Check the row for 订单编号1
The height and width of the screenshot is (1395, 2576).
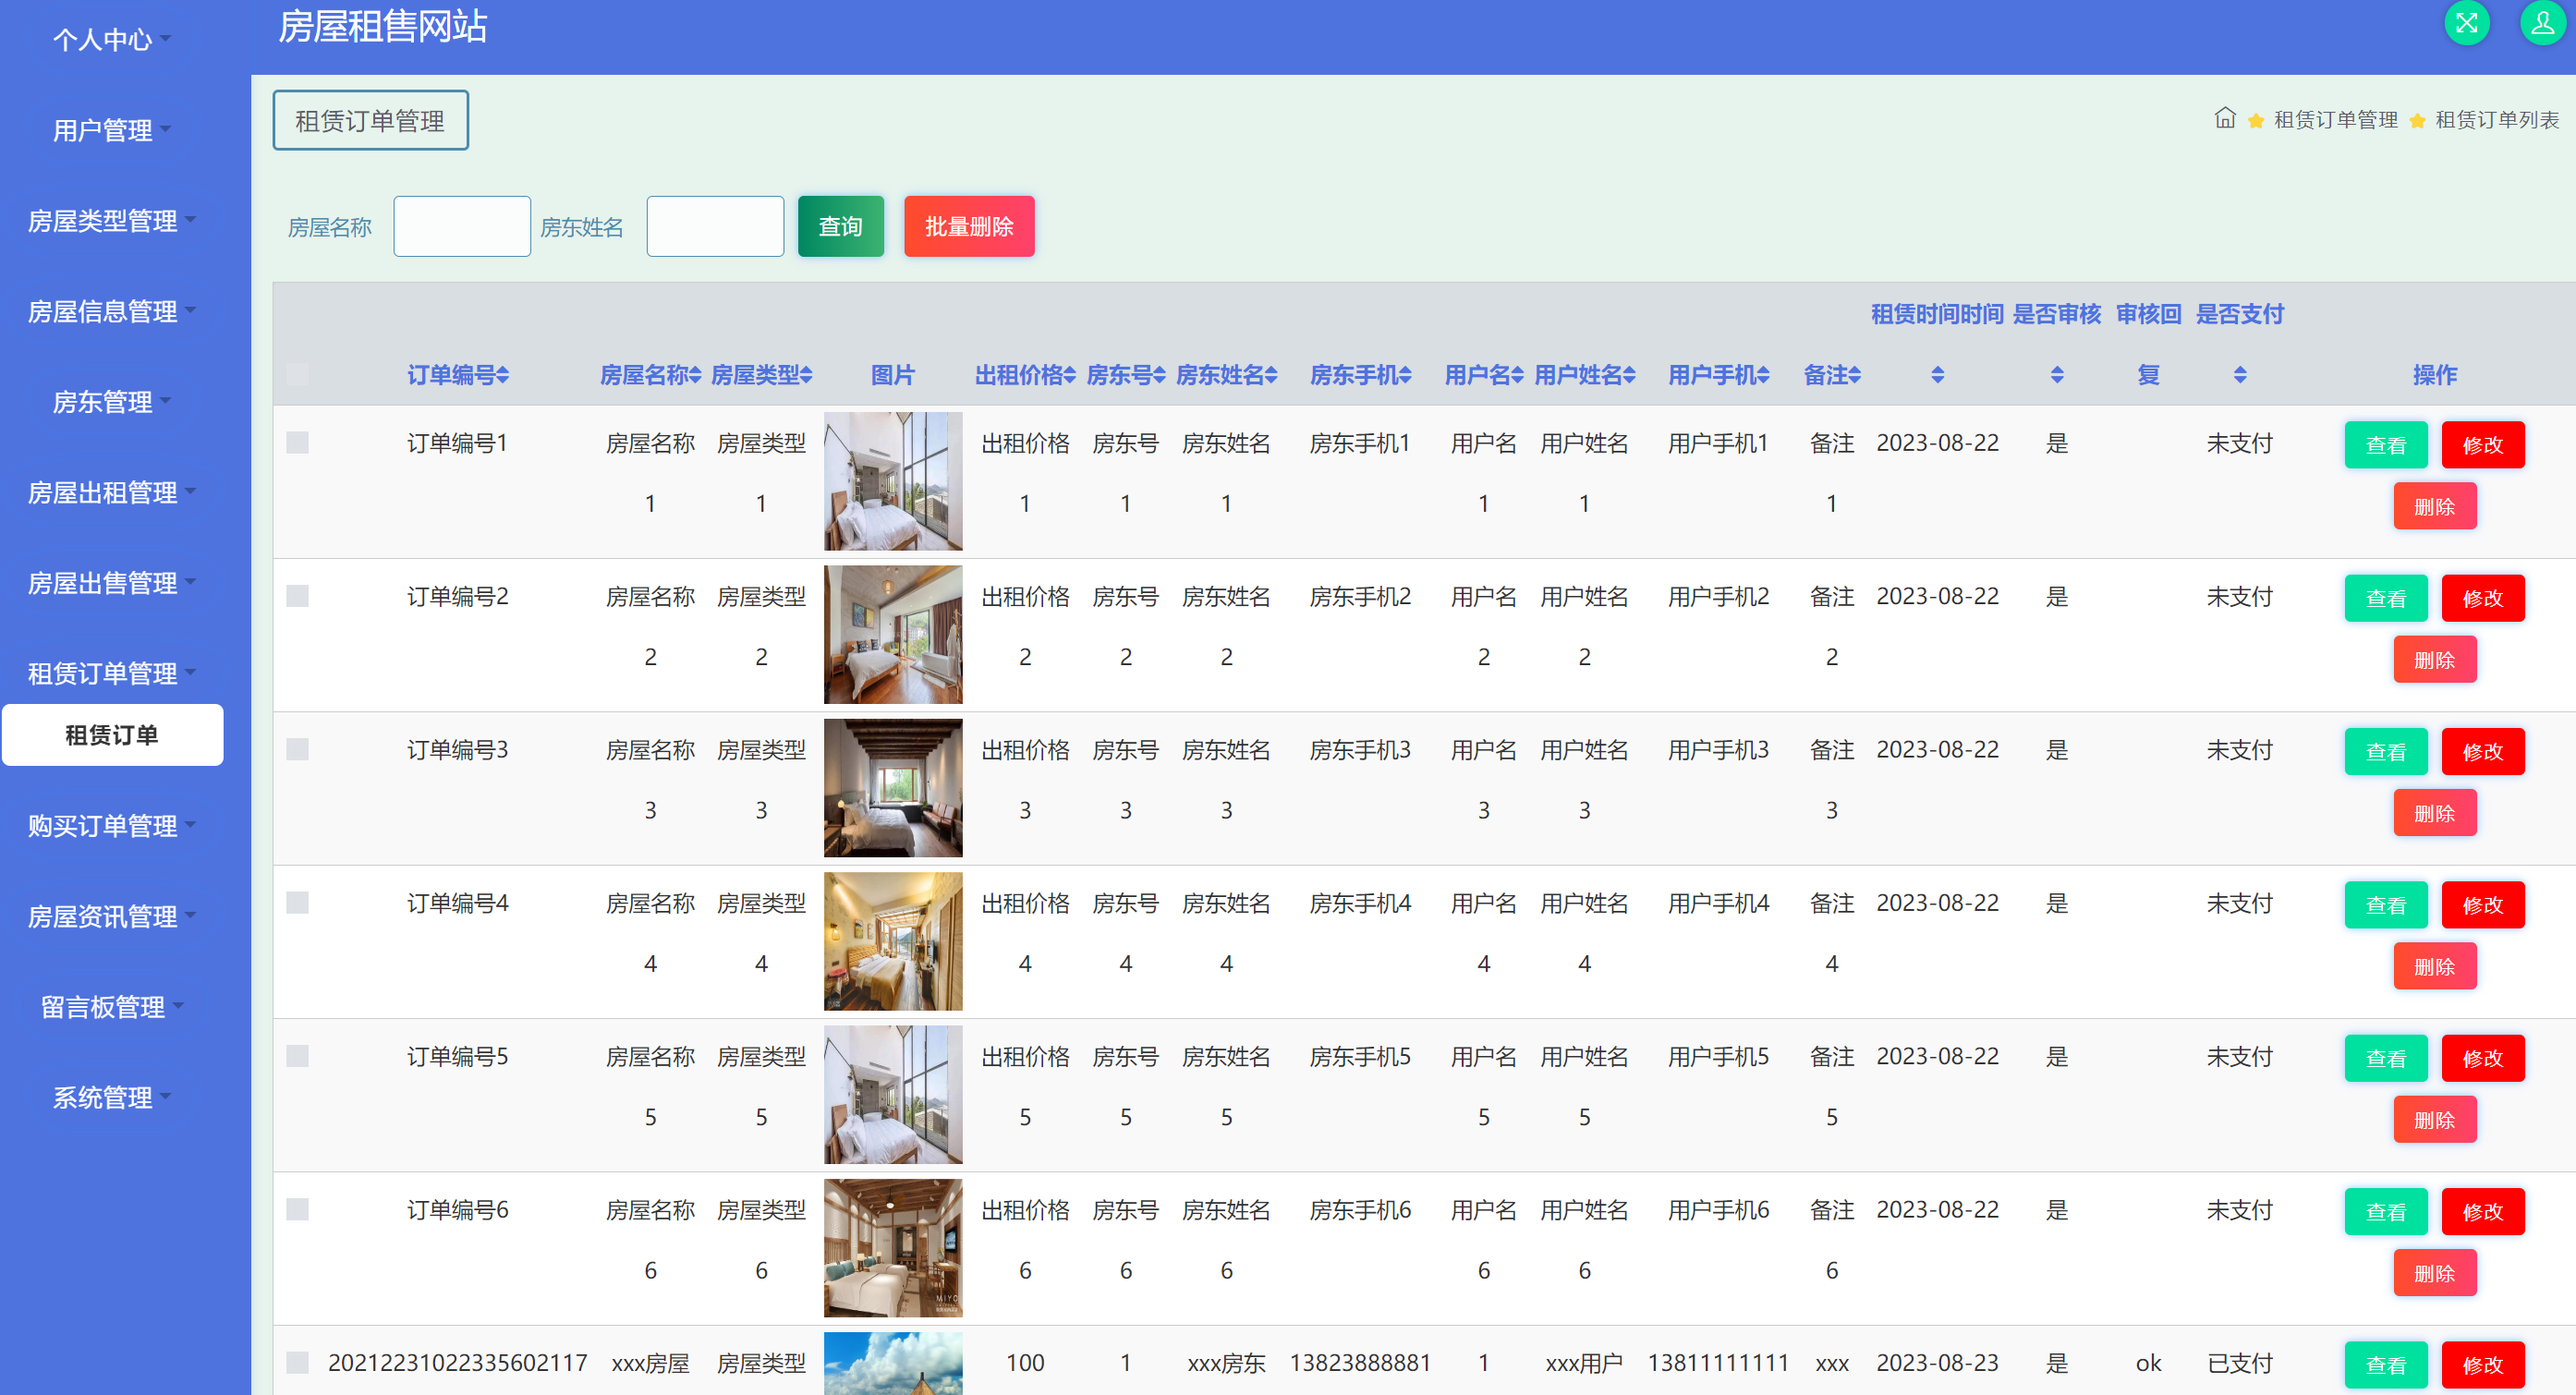(x=297, y=442)
